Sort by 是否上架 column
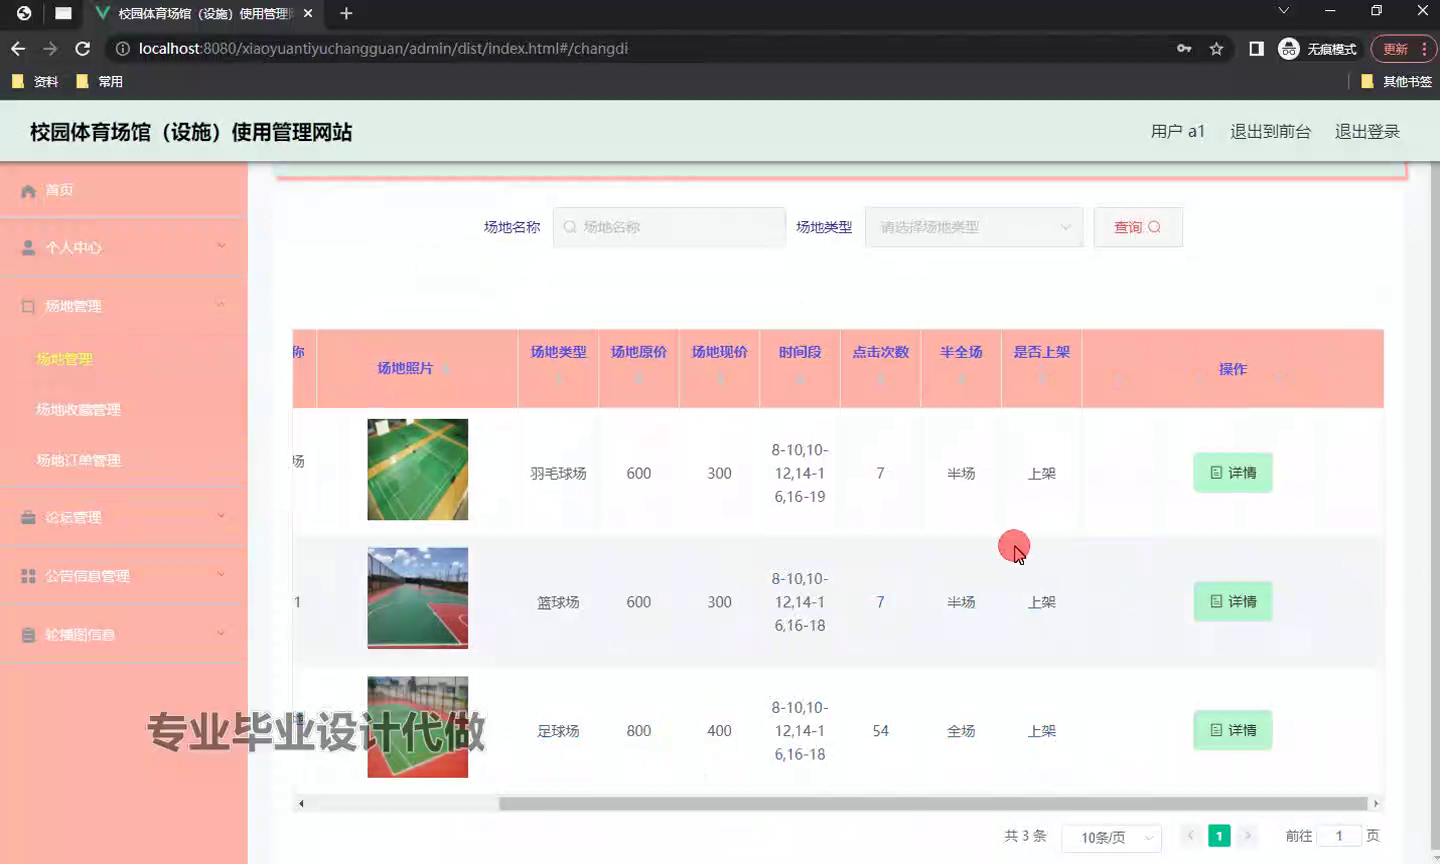Screen dimensions: 1440x864 pos(1042,368)
